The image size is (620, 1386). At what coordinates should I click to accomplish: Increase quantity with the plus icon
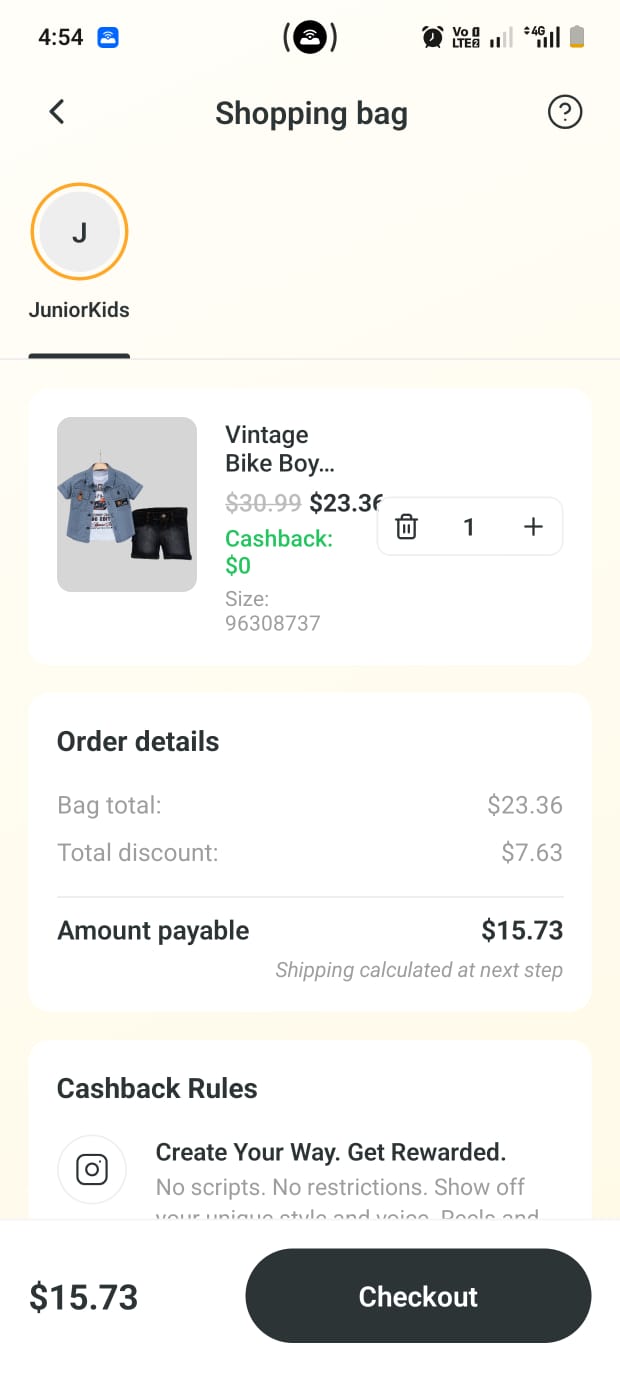click(533, 527)
